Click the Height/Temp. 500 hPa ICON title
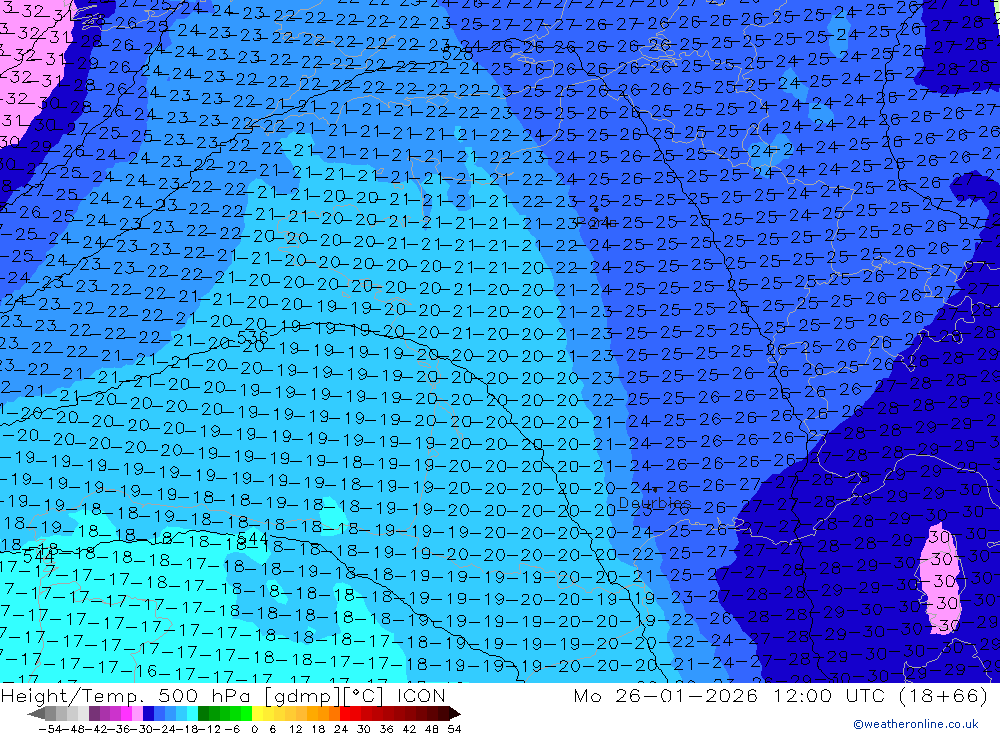Image resolution: width=1000 pixels, height=733 pixels. tap(223, 695)
